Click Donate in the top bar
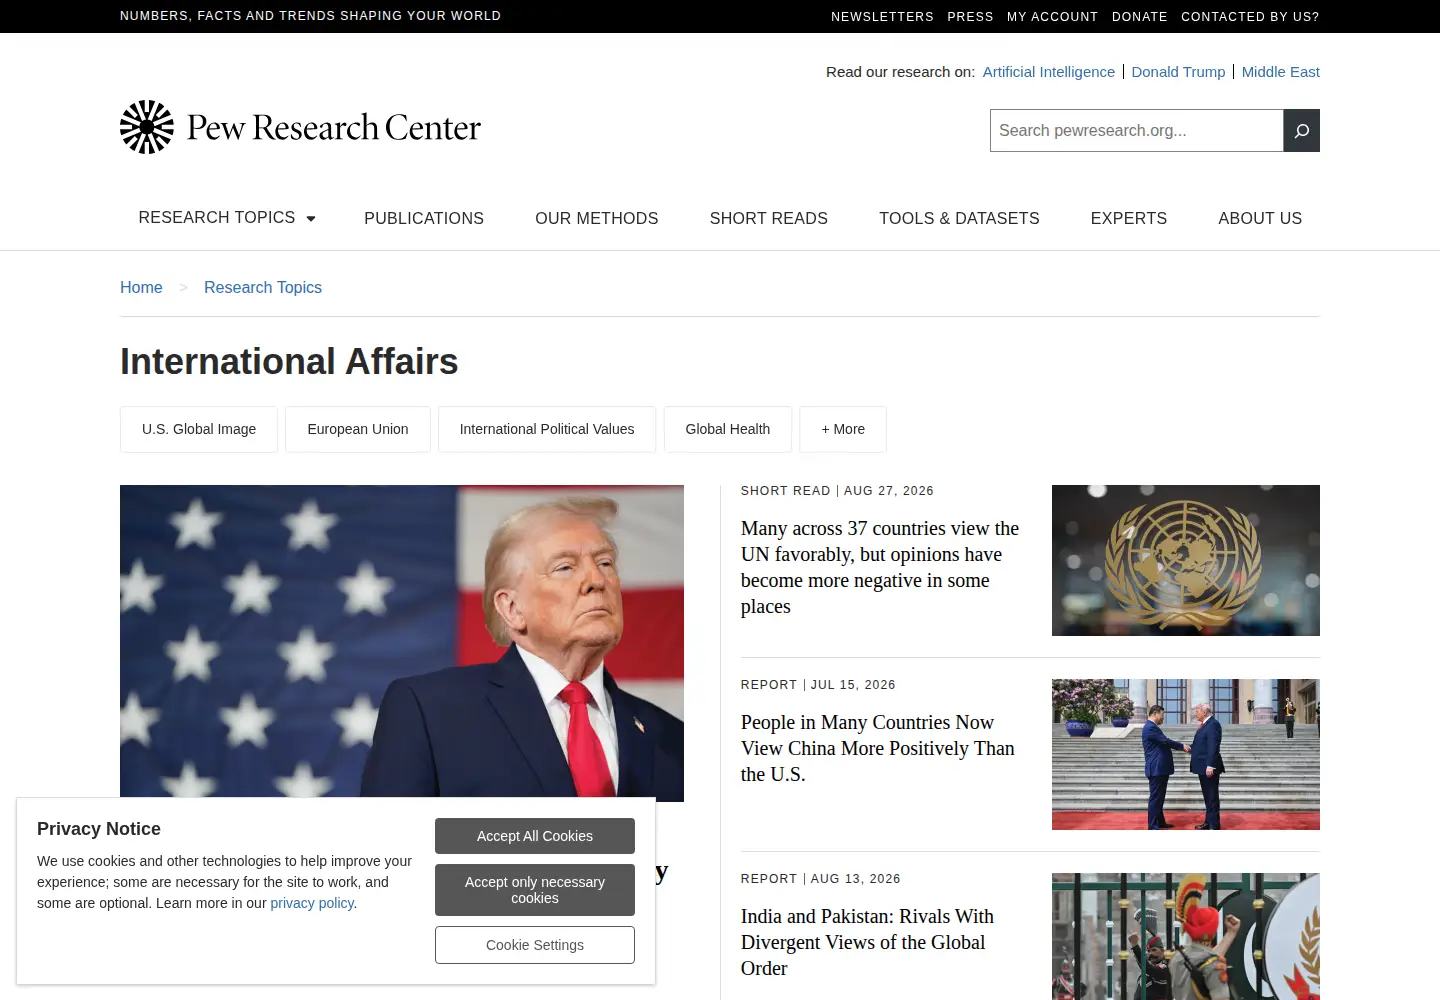1440x1000 pixels. tap(1140, 17)
